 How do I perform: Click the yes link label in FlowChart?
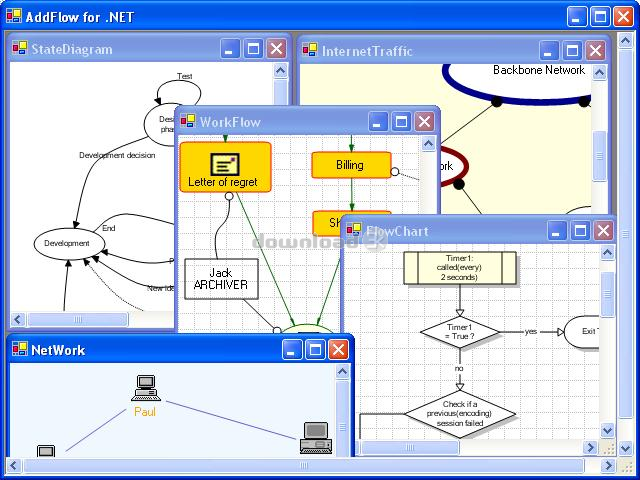pyautogui.click(x=531, y=331)
